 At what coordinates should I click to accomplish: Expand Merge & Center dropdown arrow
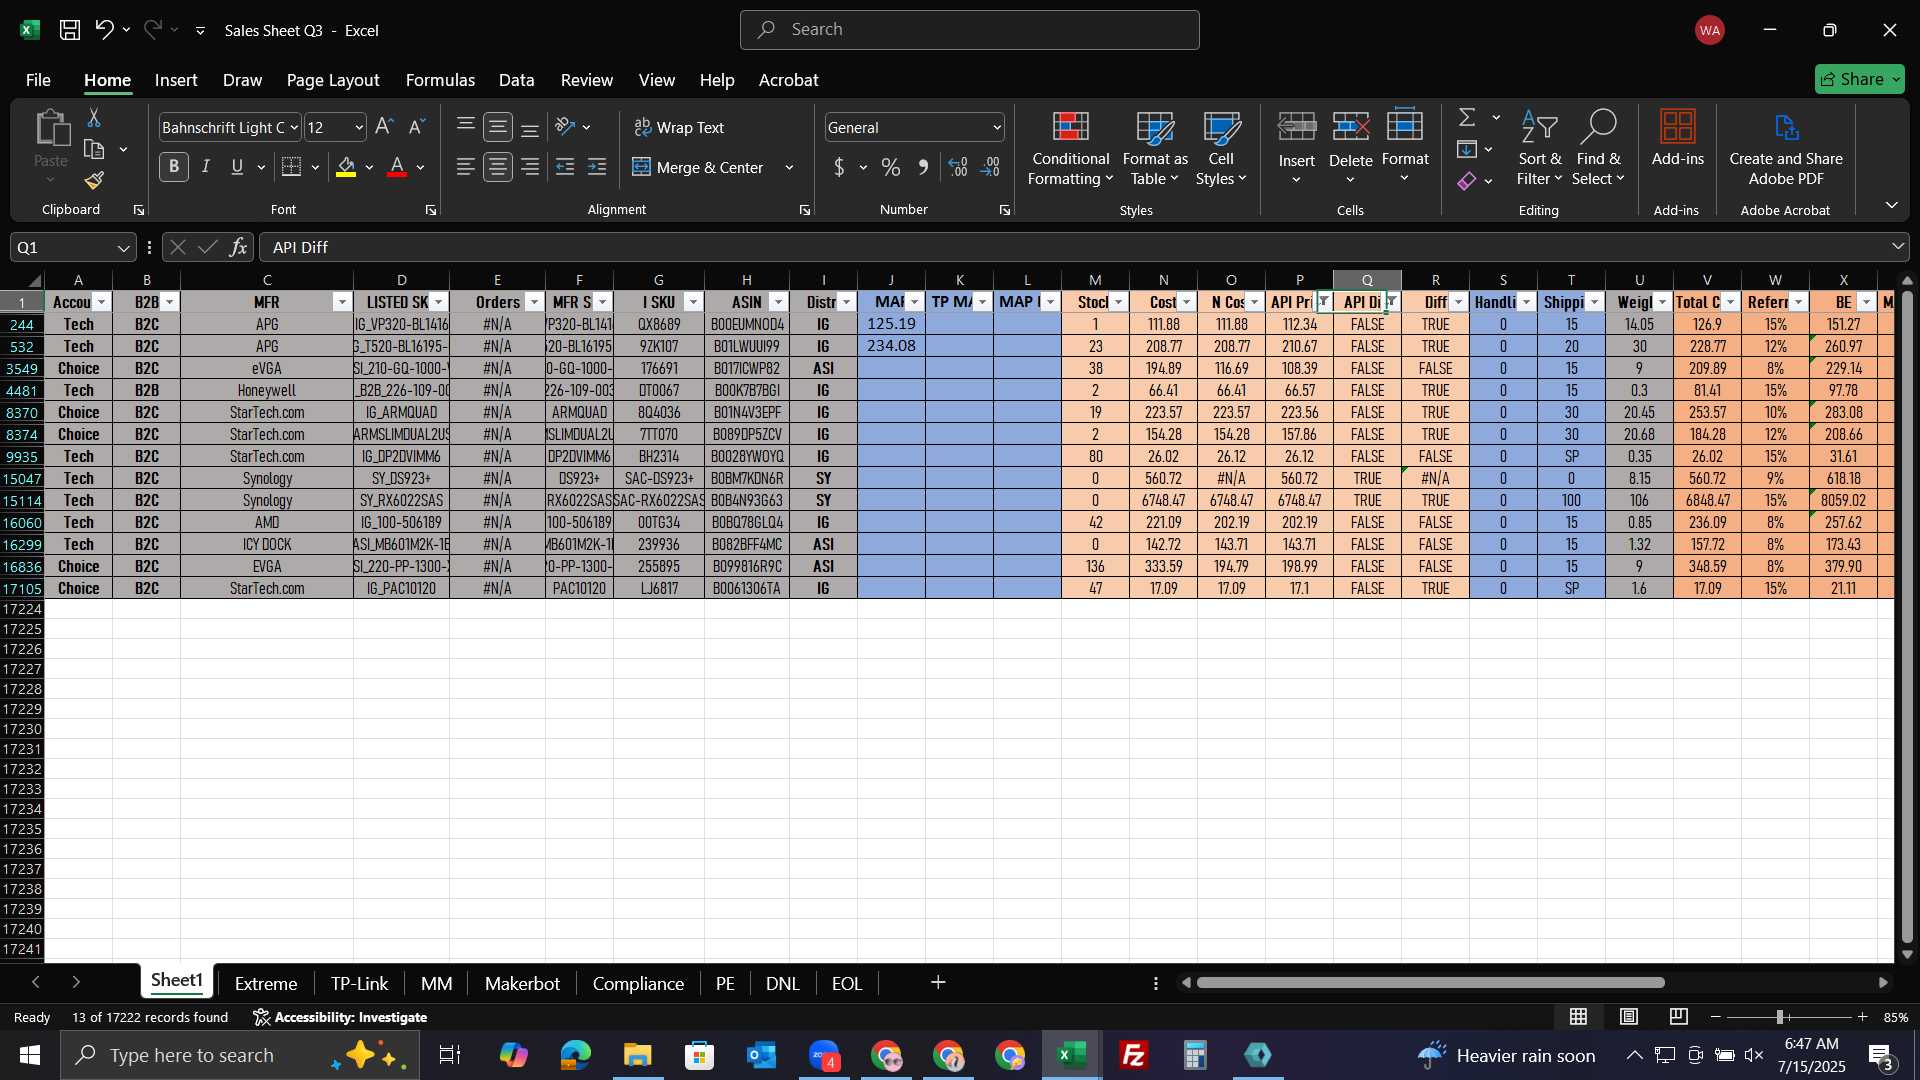789,168
